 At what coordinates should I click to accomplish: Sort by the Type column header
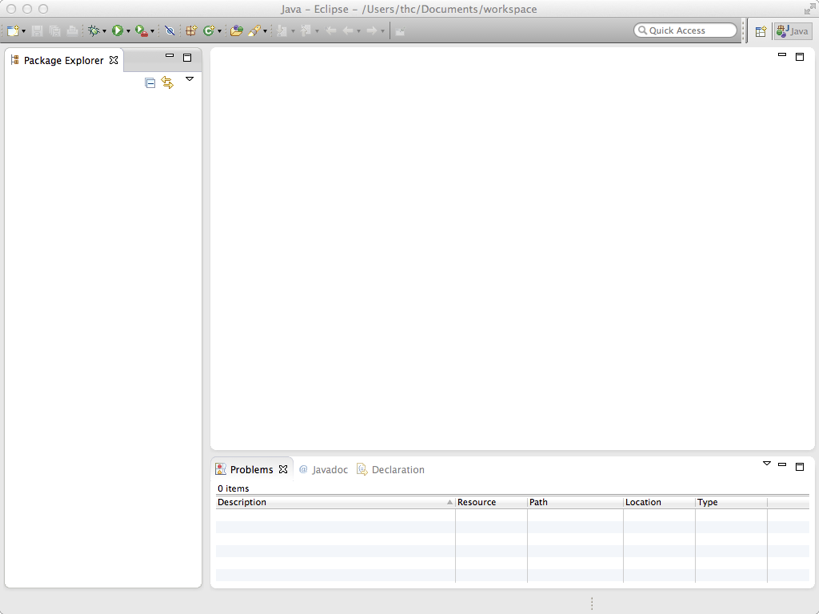coord(732,502)
